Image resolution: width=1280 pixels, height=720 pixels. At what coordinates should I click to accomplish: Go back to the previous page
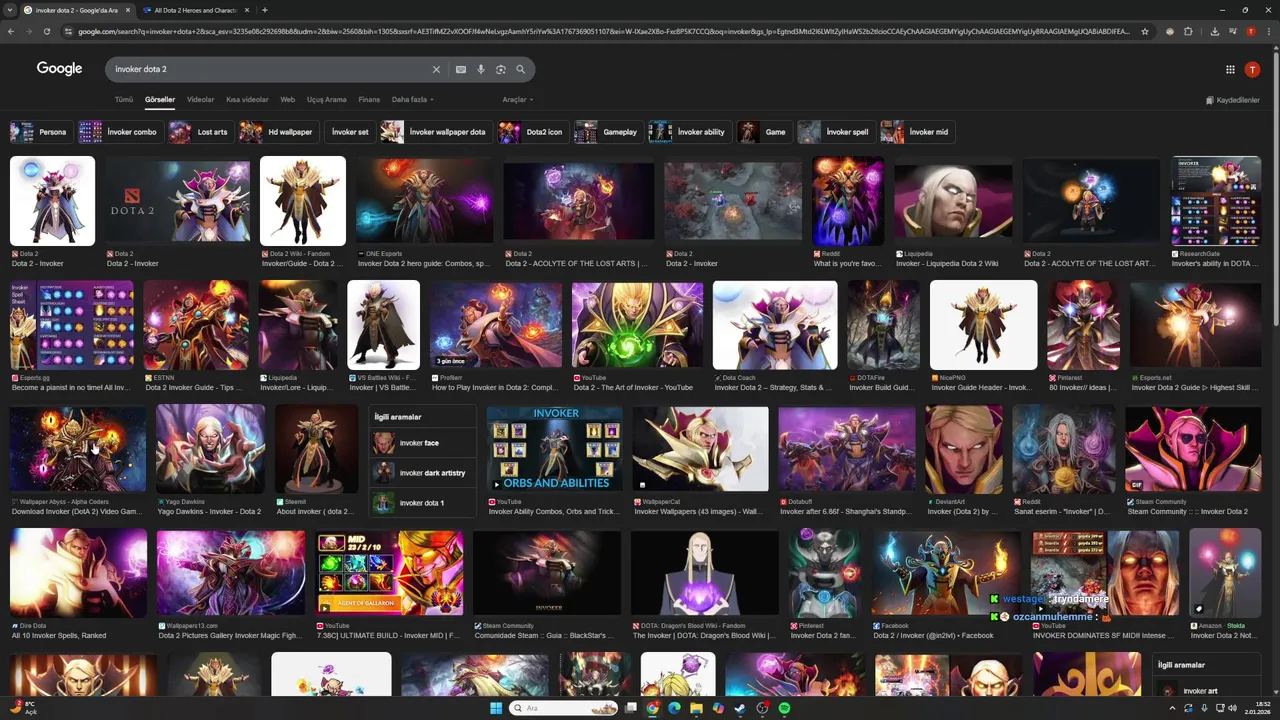[11, 31]
